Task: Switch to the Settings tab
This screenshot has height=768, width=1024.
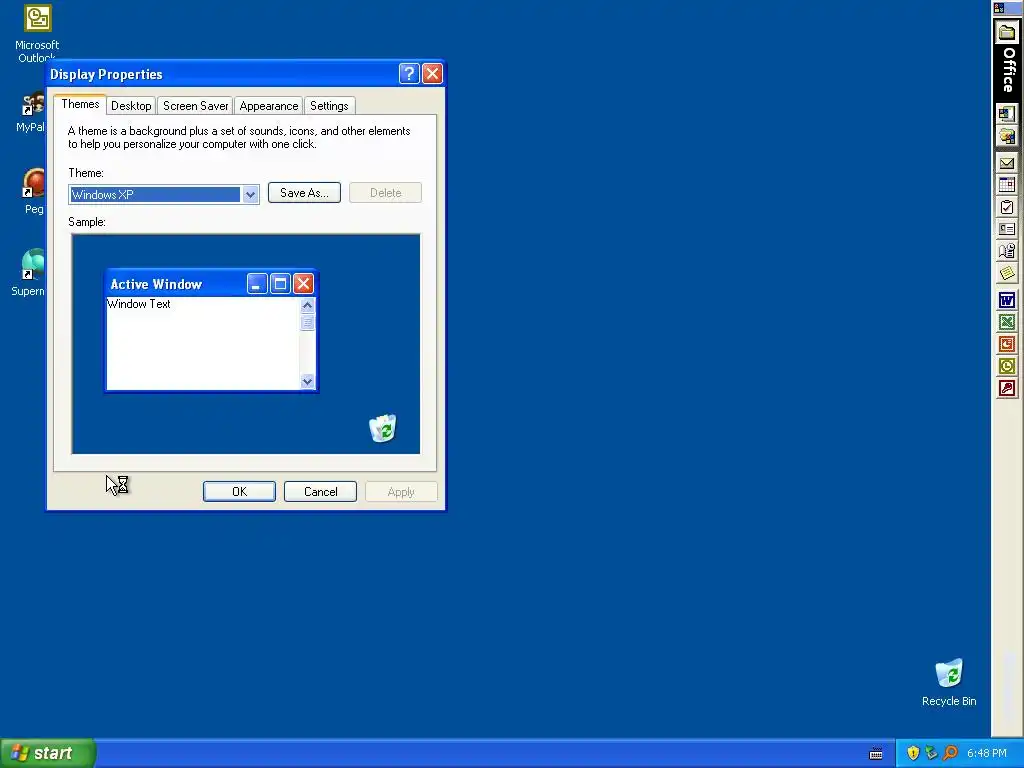Action: point(329,106)
